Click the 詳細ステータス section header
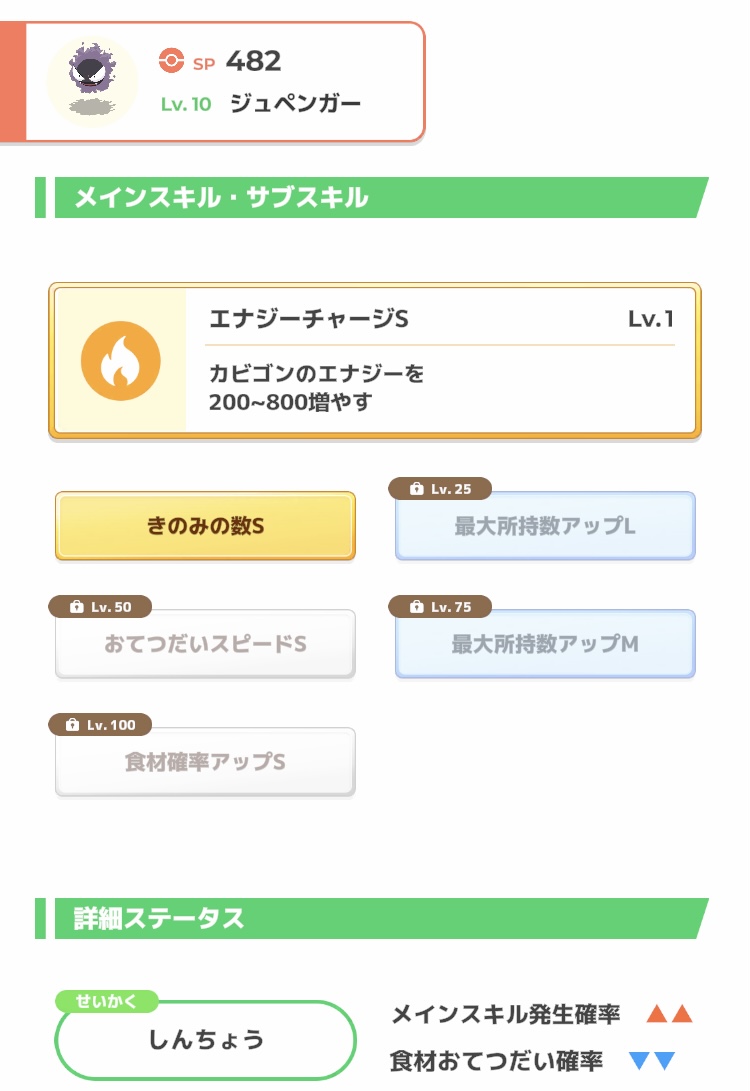The width and height of the screenshot is (750, 1091). point(372,918)
